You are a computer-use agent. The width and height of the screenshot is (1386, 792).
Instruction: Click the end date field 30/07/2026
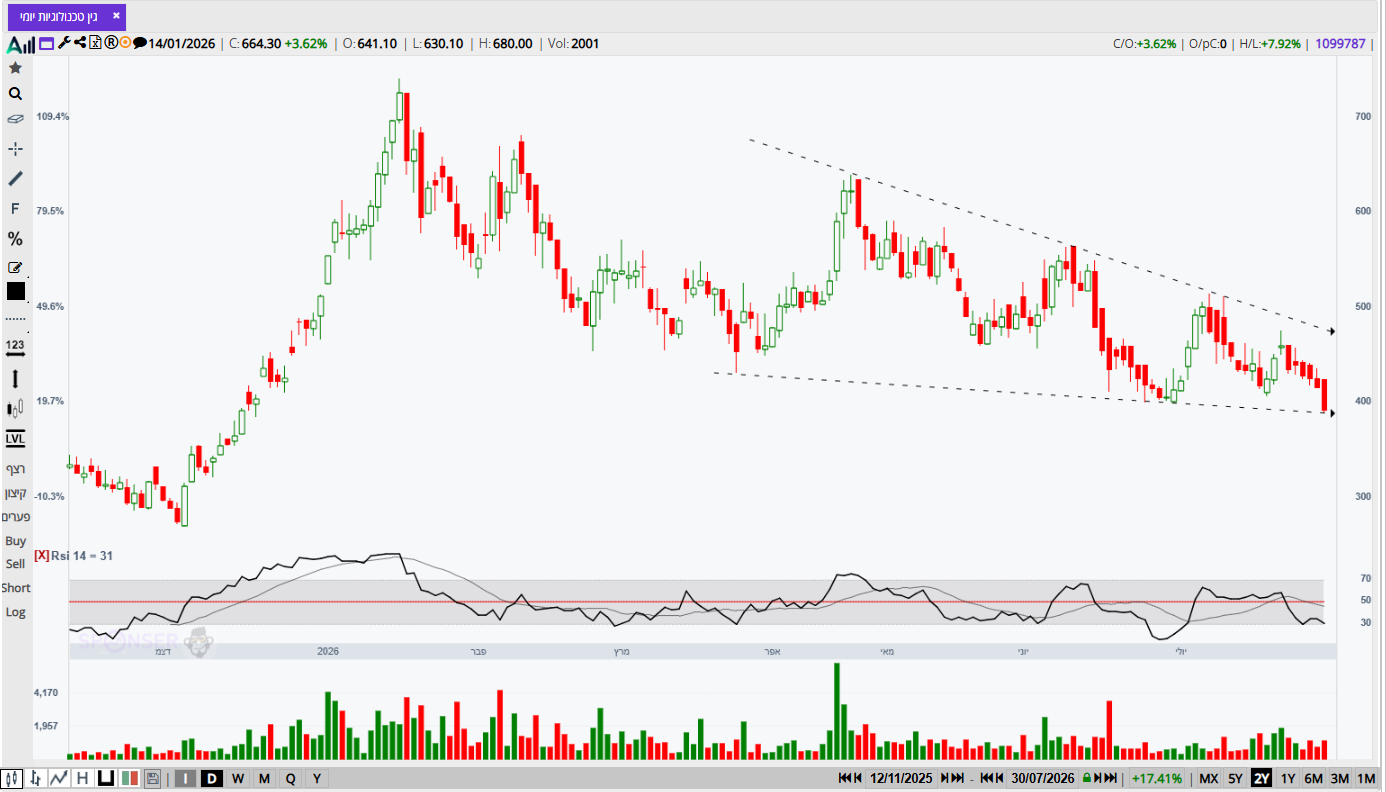[1042, 778]
